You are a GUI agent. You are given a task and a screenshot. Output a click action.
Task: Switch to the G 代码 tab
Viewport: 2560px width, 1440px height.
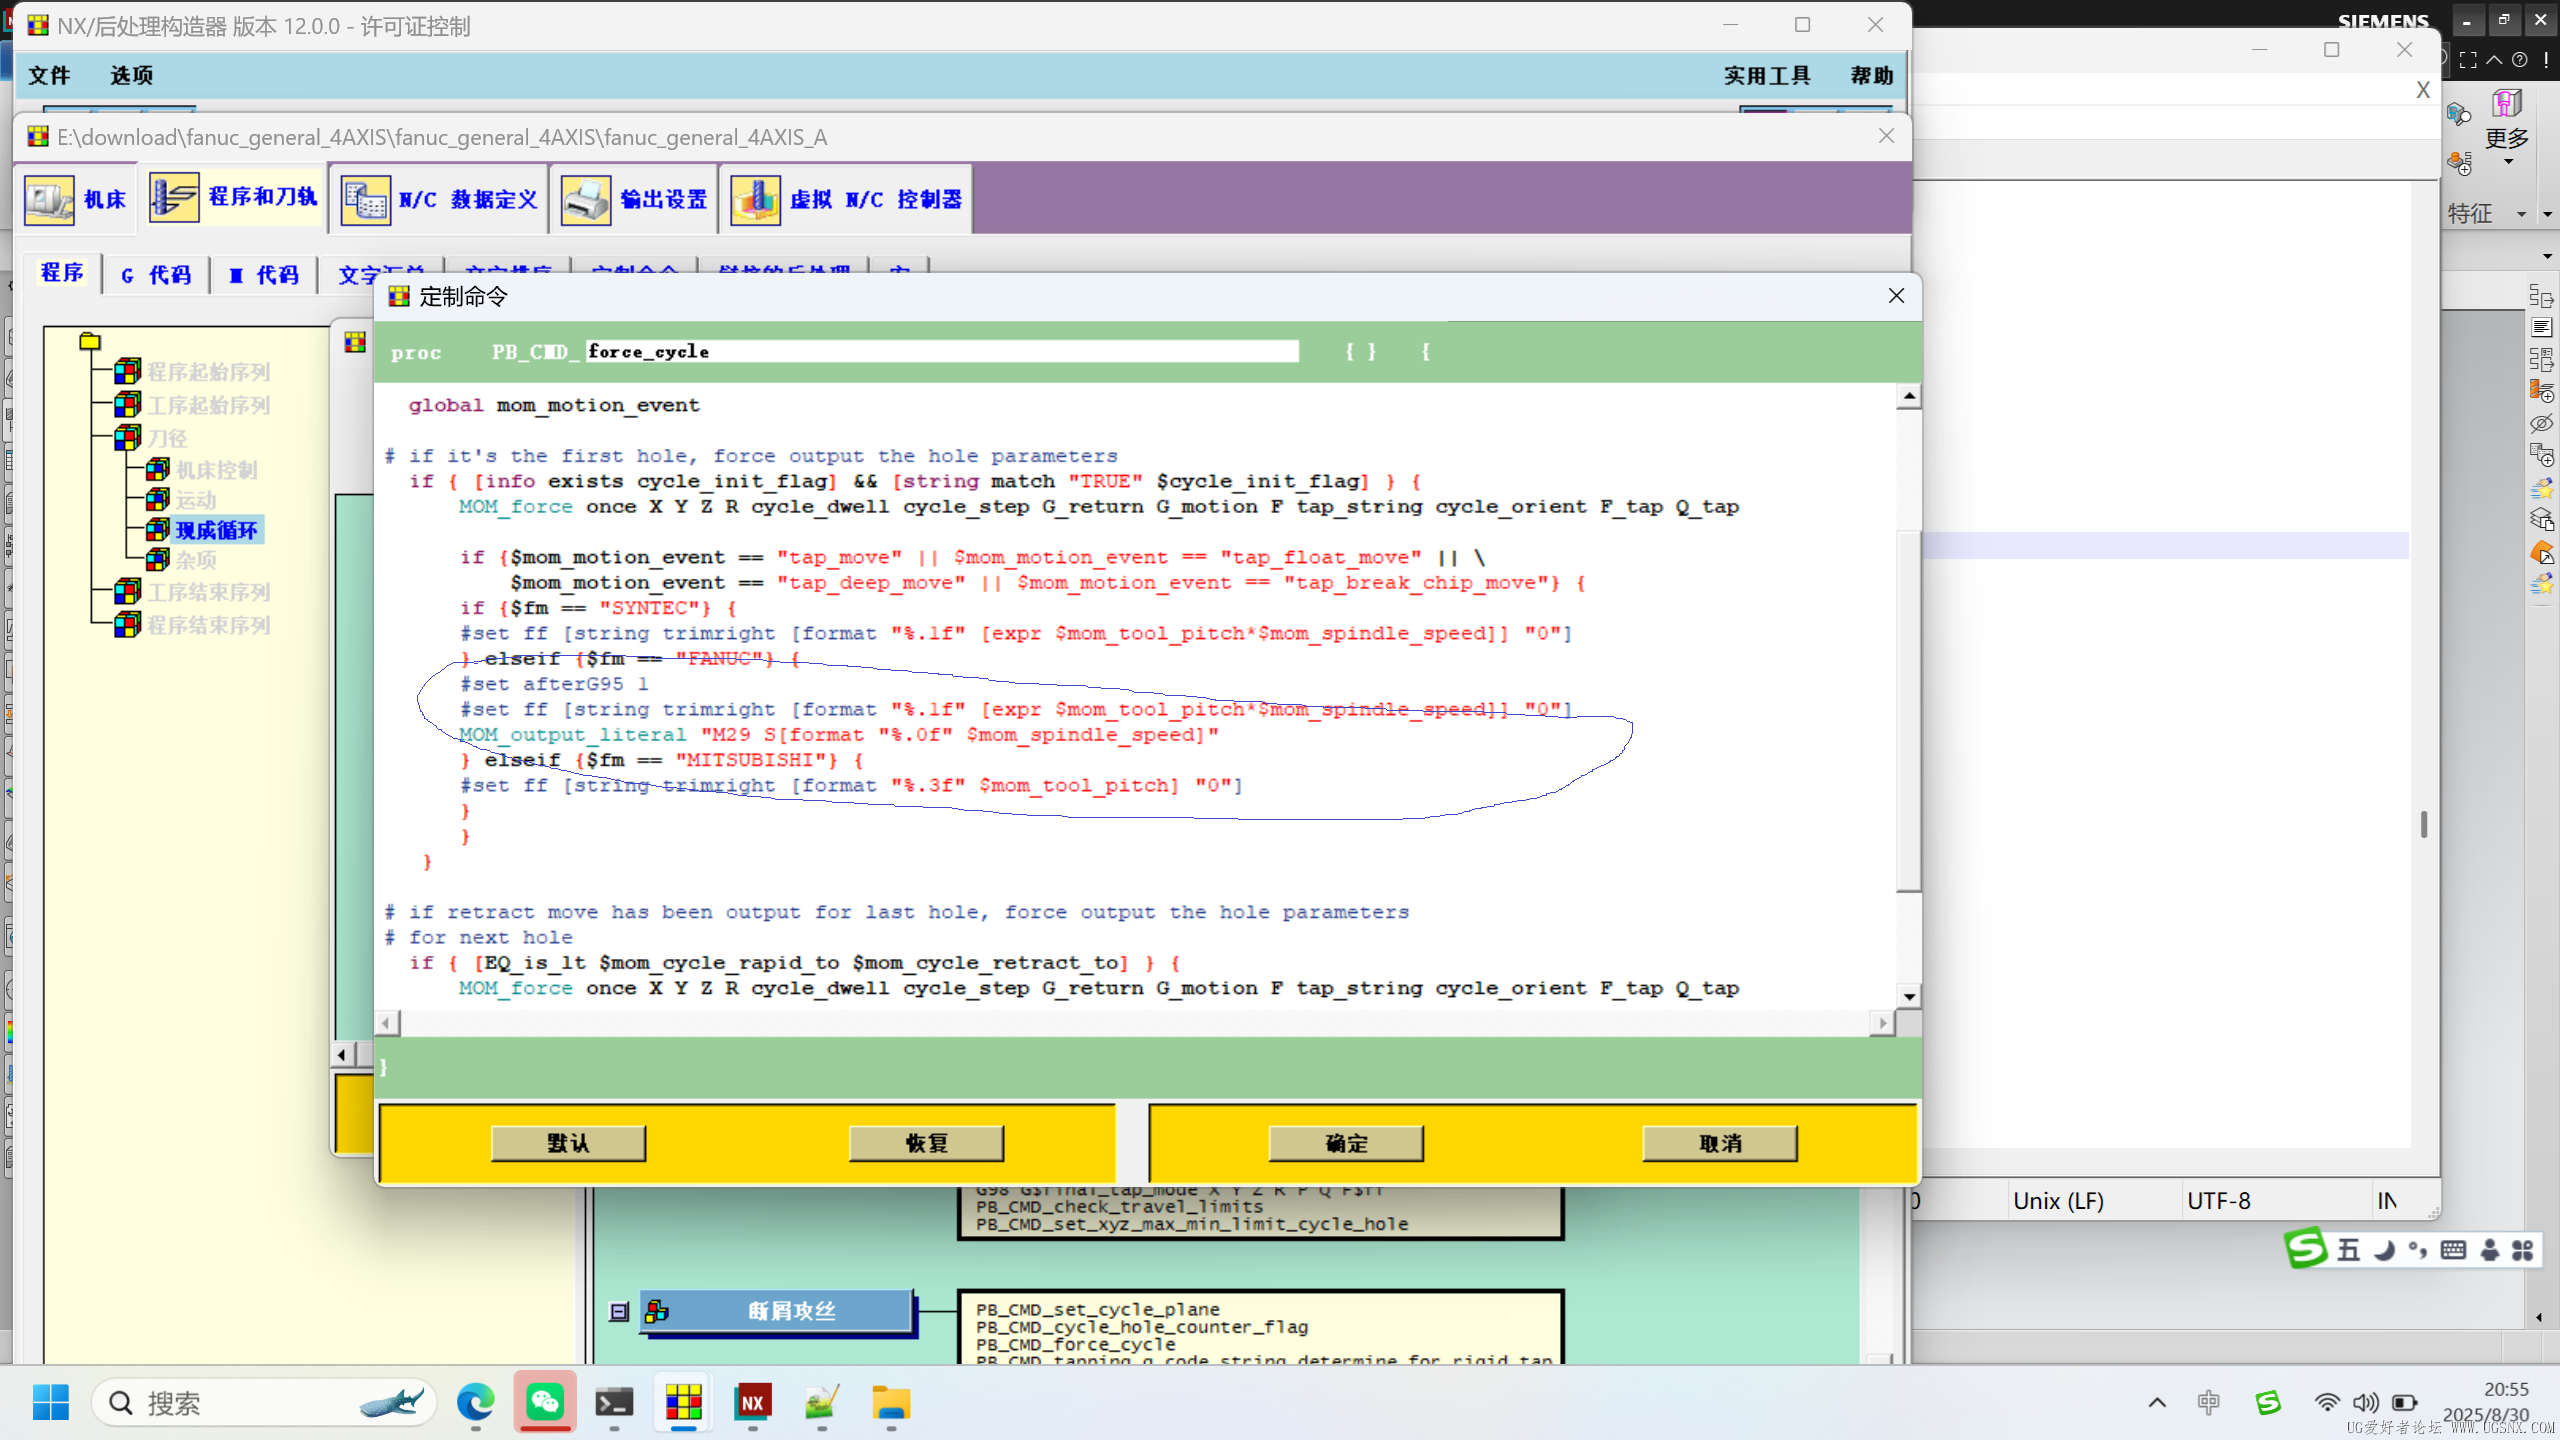tap(156, 274)
